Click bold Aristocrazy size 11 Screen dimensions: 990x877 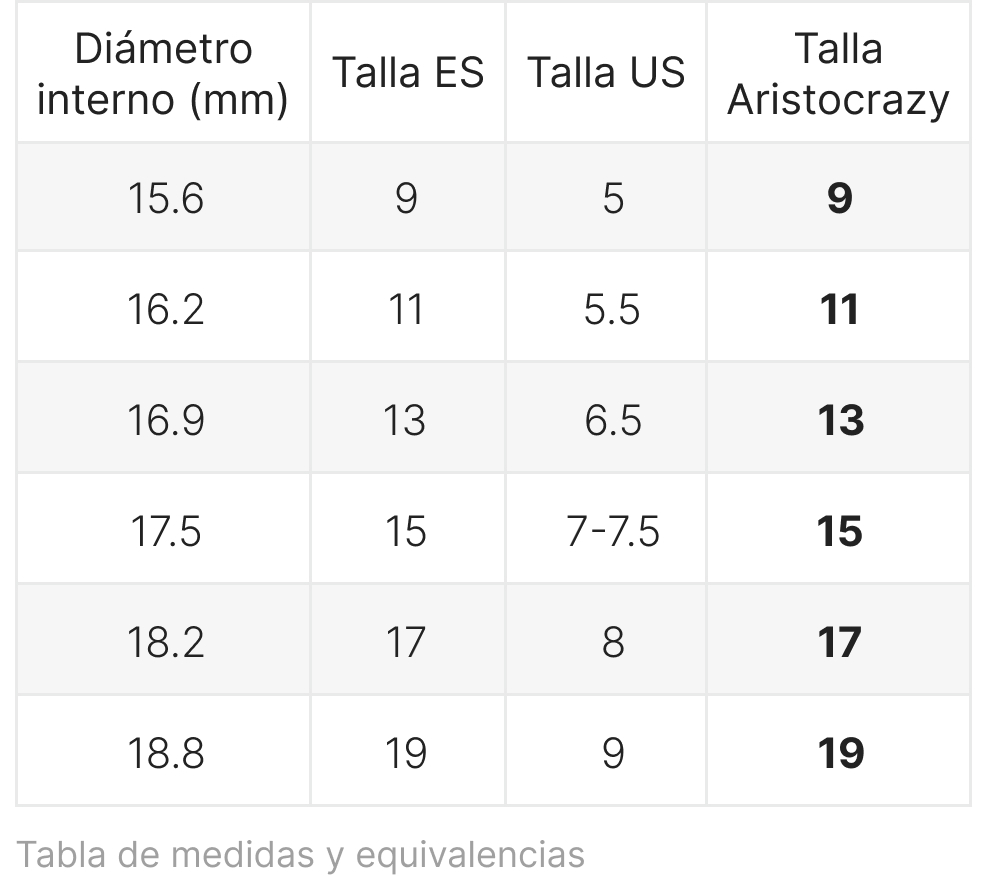tap(839, 309)
